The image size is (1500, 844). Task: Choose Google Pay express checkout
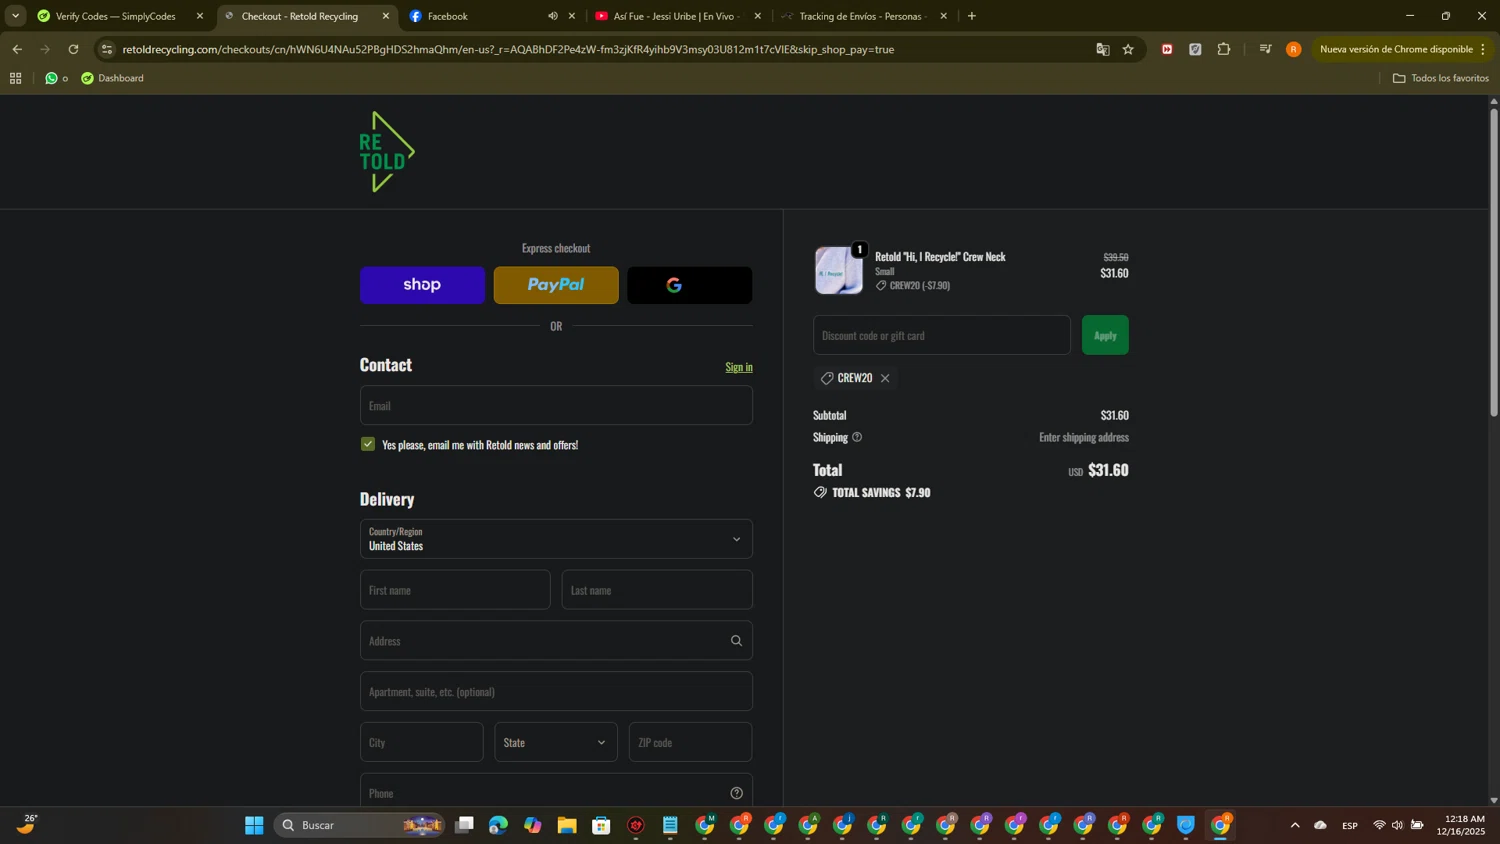pyautogui.click(x=690, y=285)
